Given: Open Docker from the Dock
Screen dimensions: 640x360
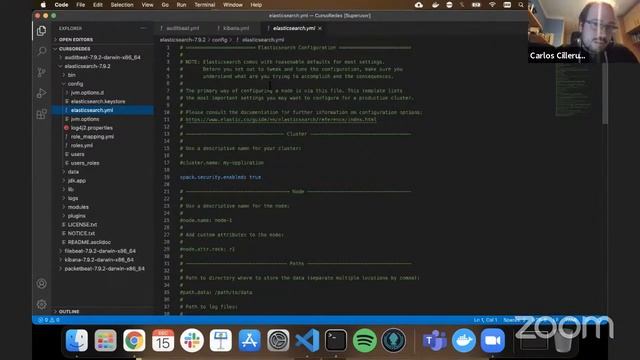Looking at the screenshot, I should click(464, 340).
